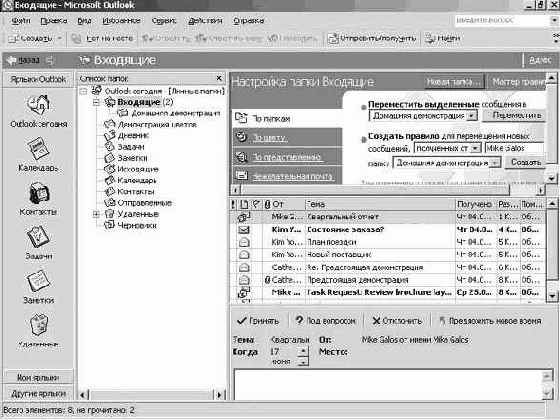Expand the Удаленные folder node
Viewport: 560px width, 420px height.
[x=96, y=214]
